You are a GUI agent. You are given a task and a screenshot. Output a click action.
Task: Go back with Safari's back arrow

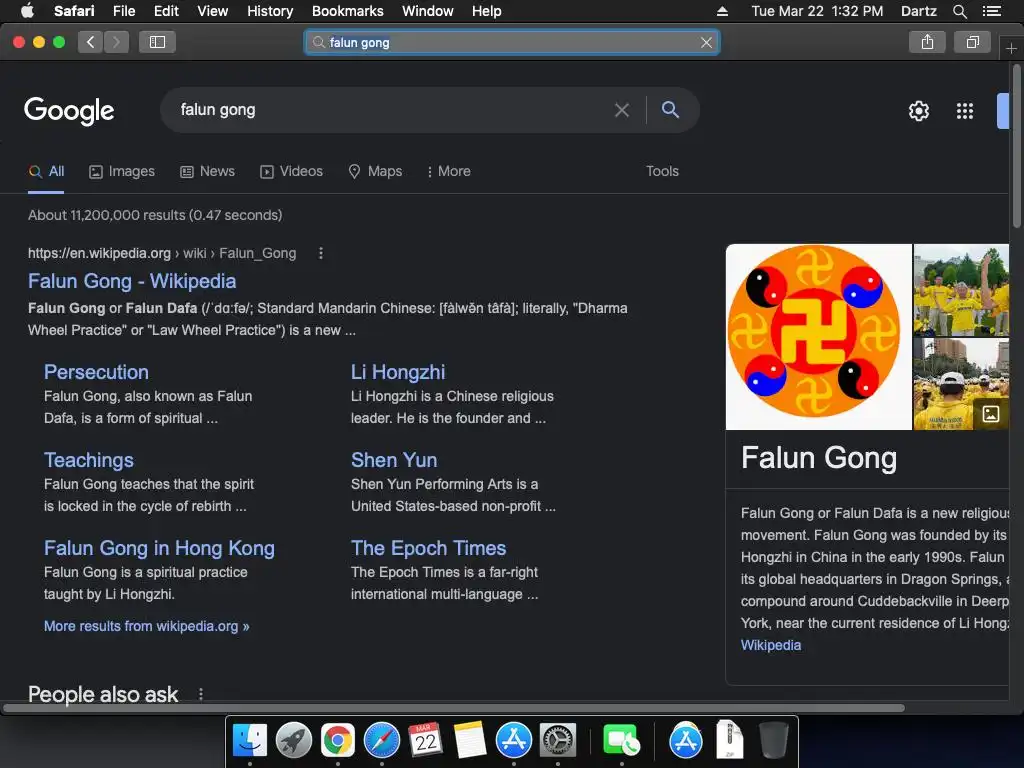click(x=90, y=42)
